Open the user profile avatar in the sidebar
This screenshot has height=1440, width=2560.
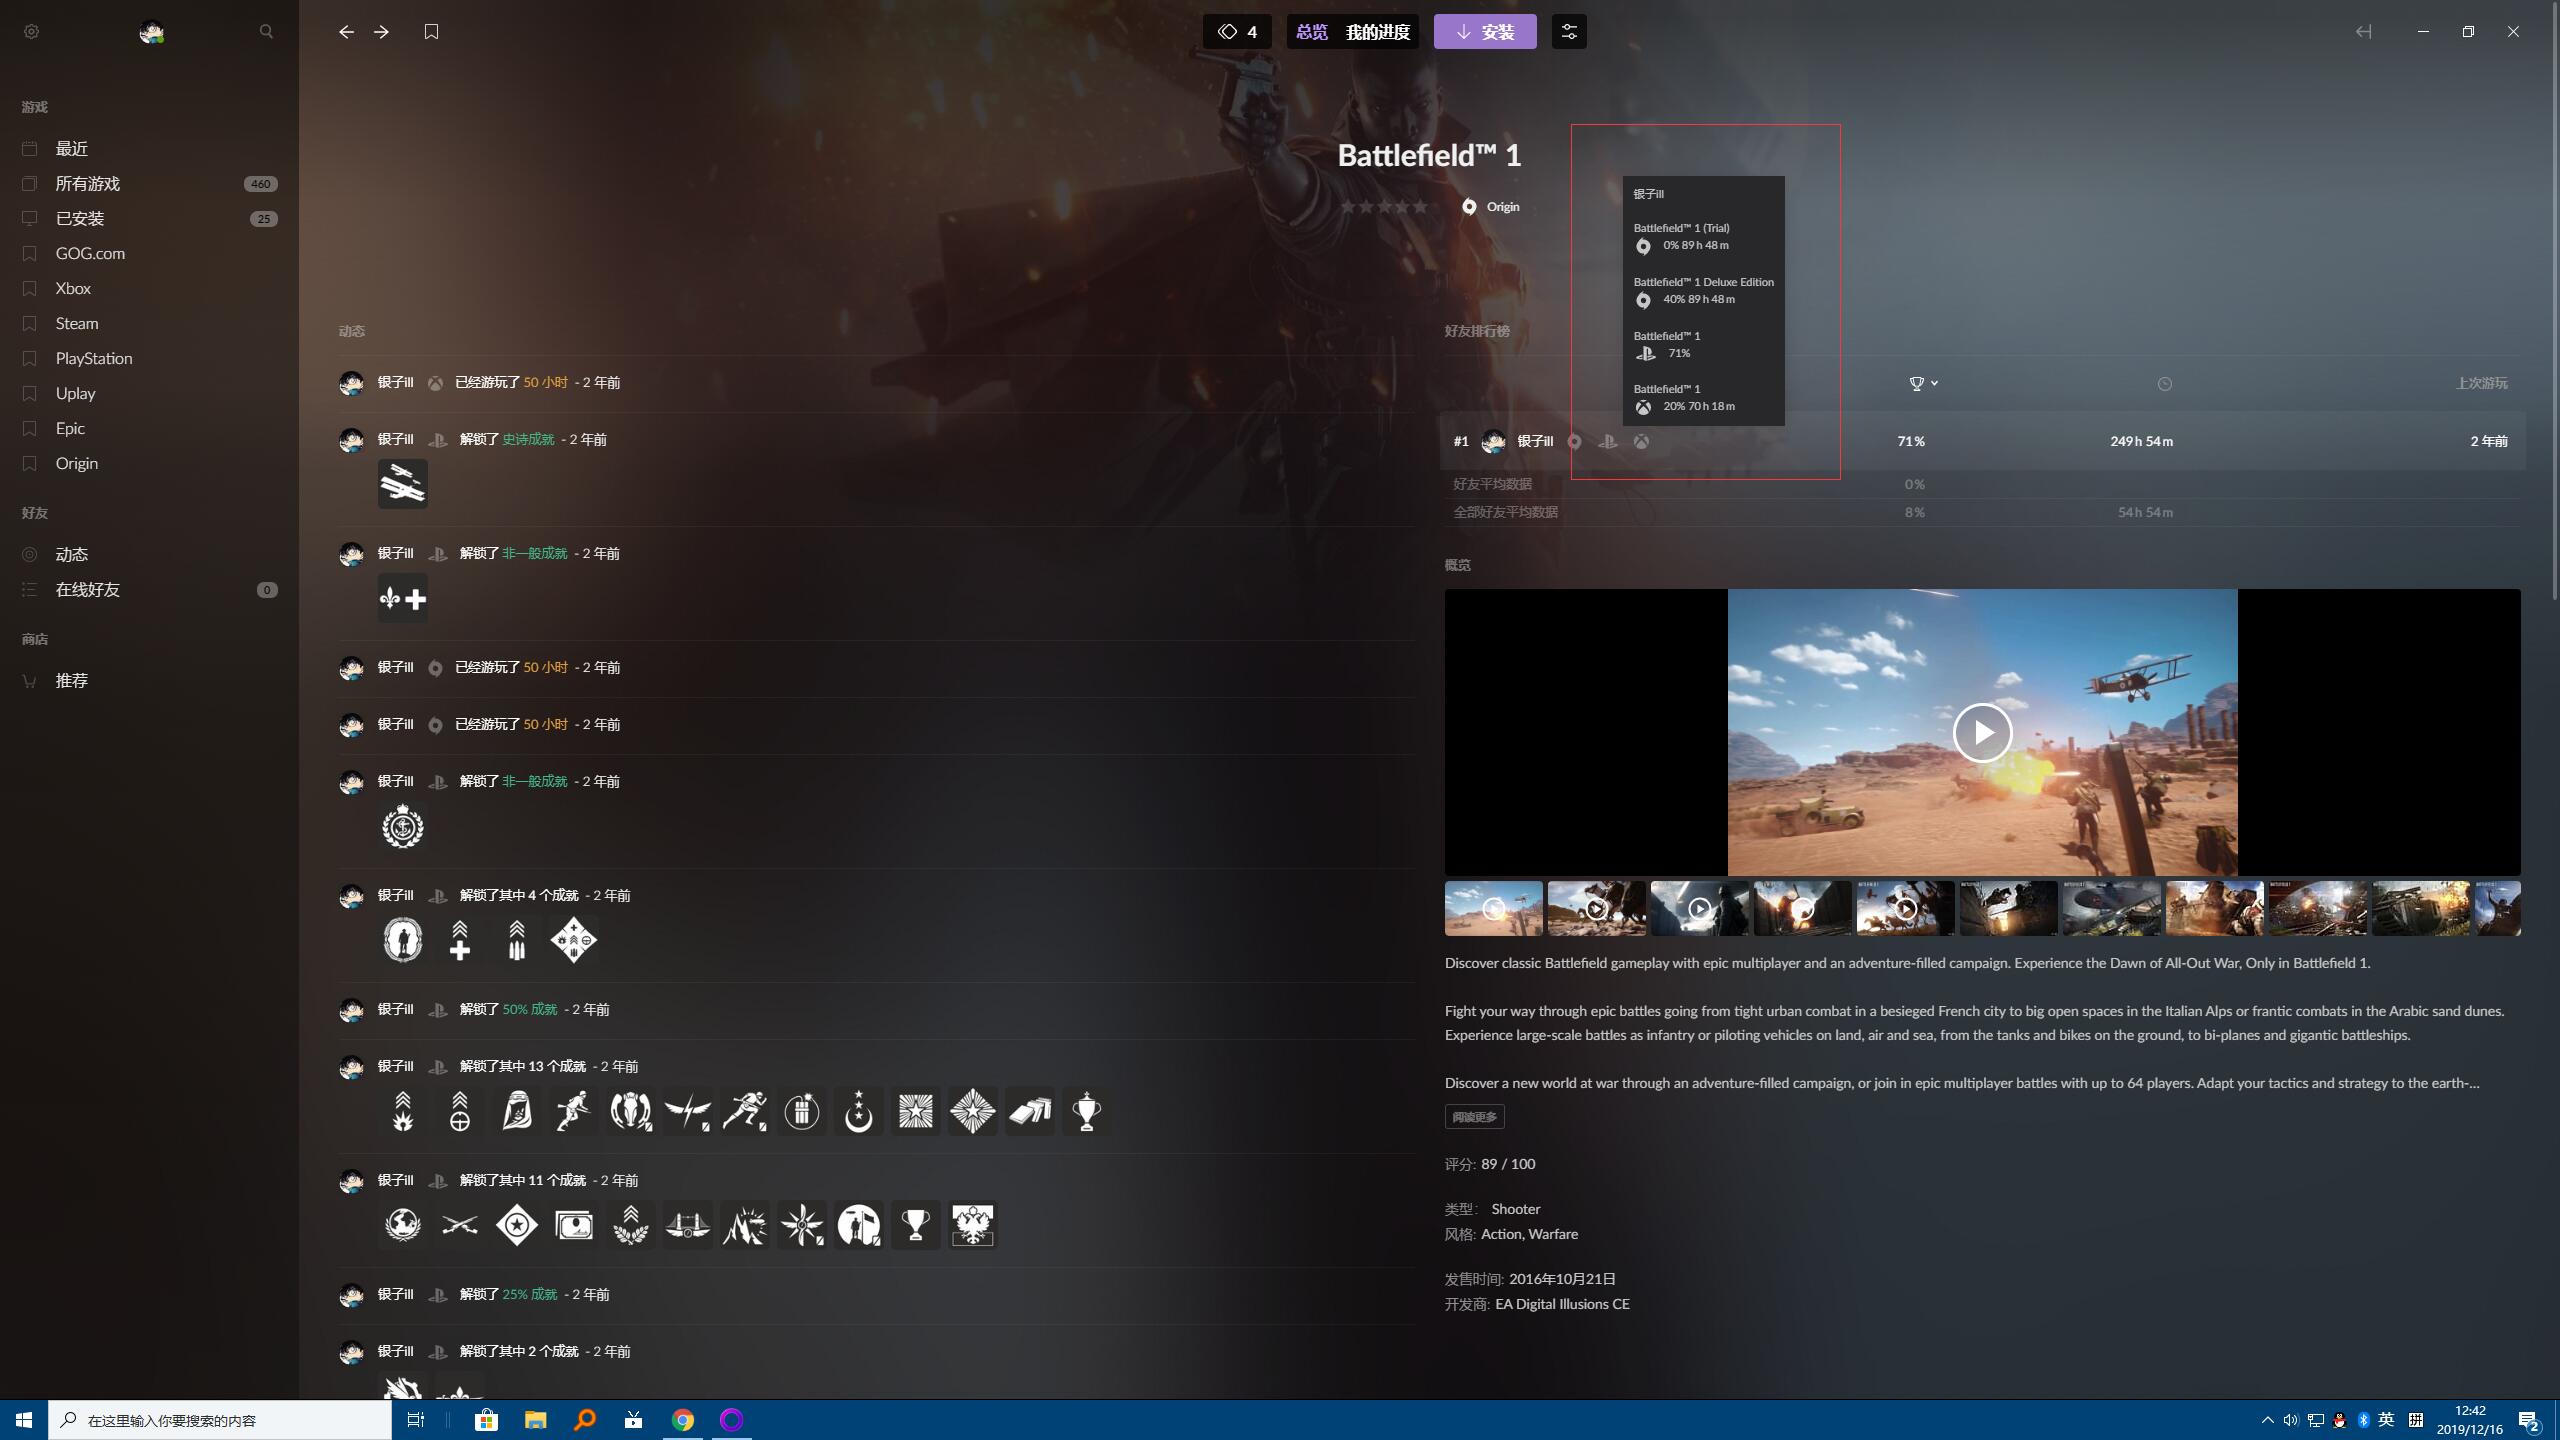[x=151, y=32]
